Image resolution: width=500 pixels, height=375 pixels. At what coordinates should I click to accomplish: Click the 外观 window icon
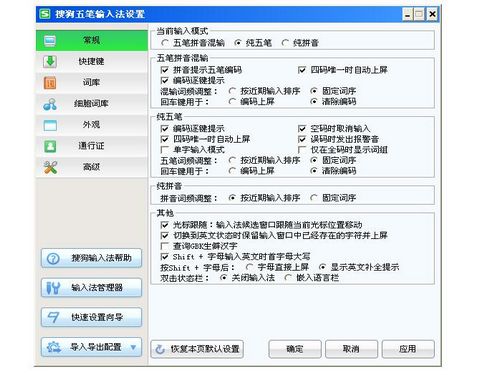50,125
